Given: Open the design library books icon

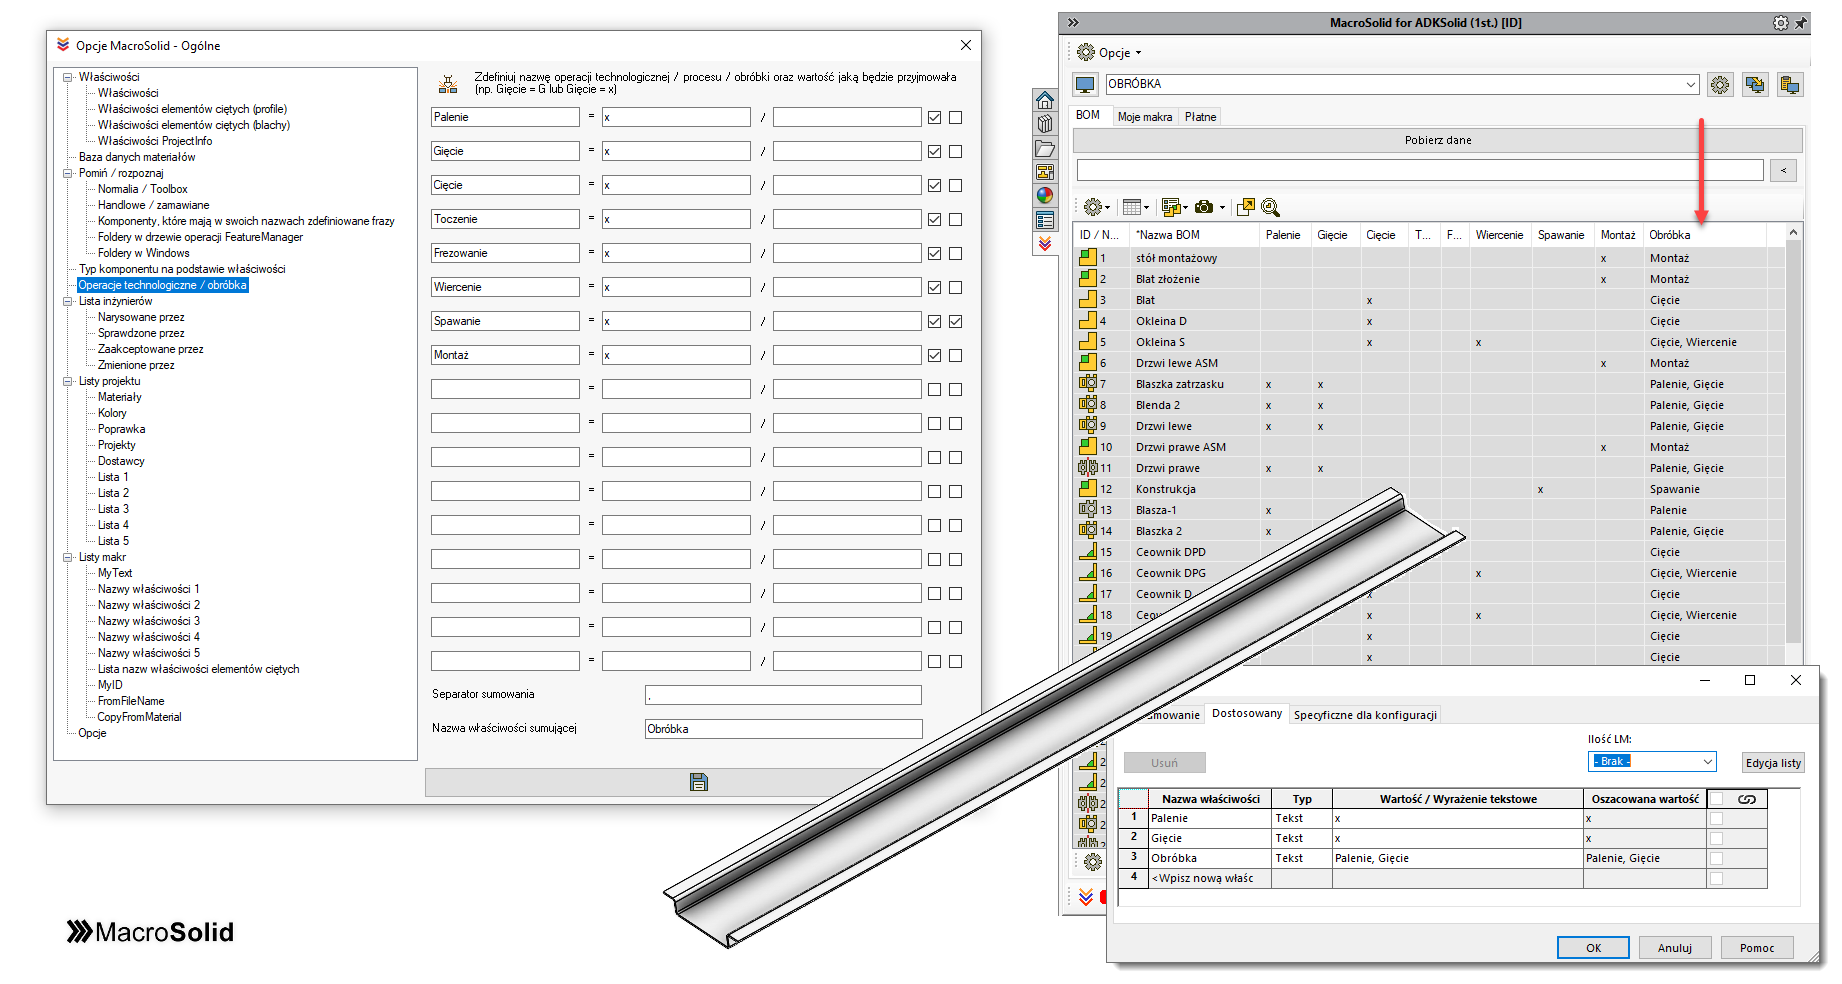Looking at the screenshot, I should pos(1045,124).
